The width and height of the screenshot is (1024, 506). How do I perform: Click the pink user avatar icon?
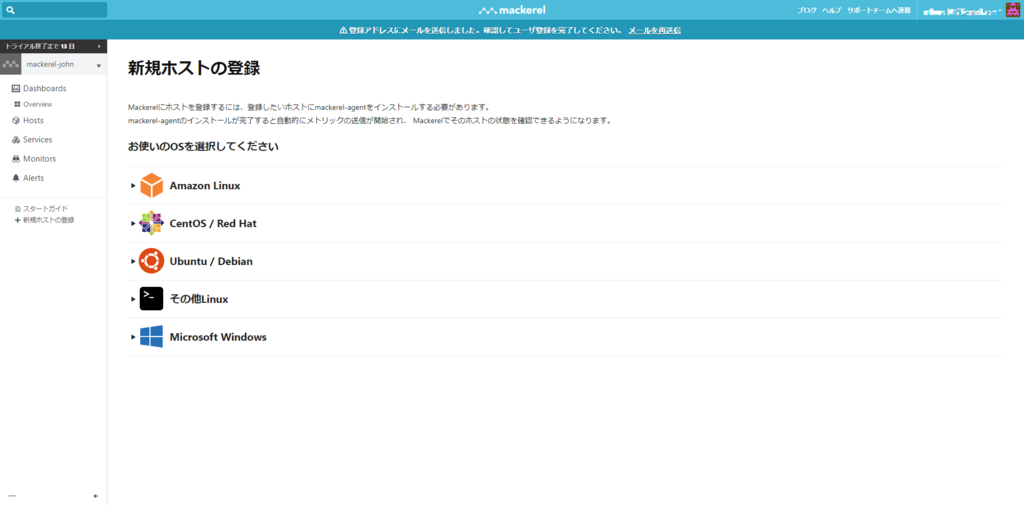[x=1012, y=10]
